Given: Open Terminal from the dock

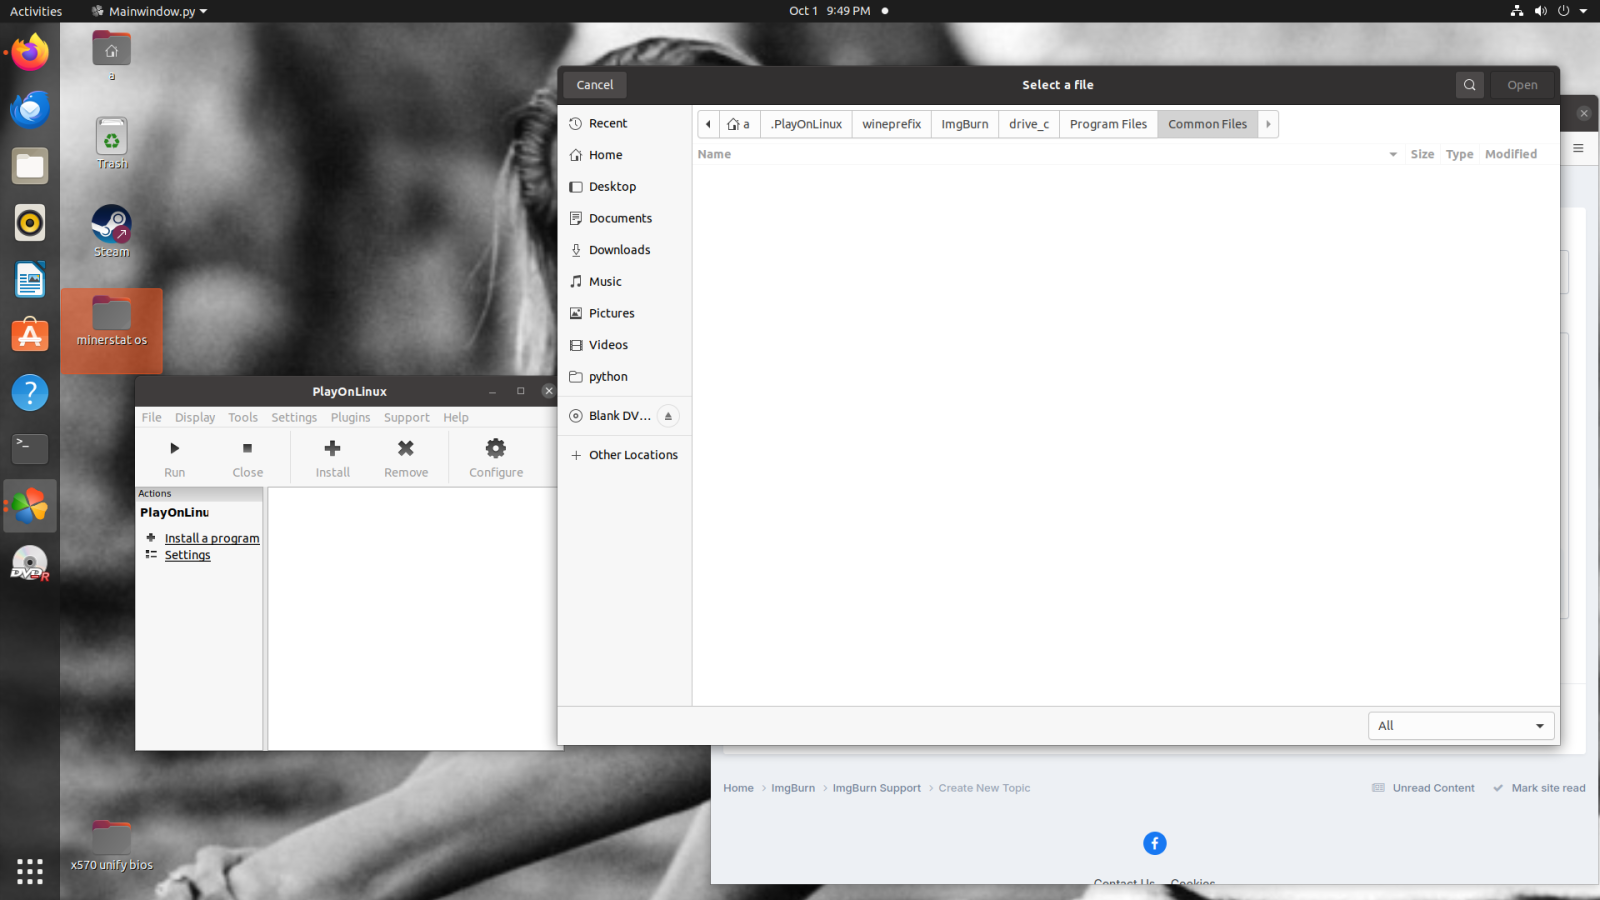Looking at the screenshot, I should [30, 449].
